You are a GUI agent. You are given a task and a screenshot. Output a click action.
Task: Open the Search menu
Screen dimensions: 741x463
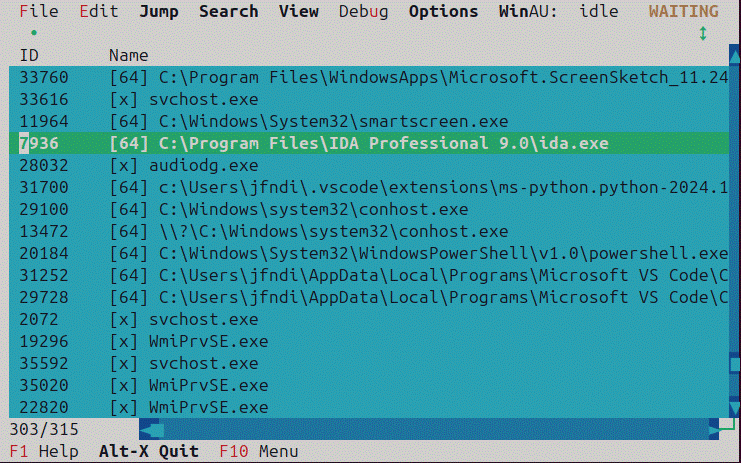228,12
